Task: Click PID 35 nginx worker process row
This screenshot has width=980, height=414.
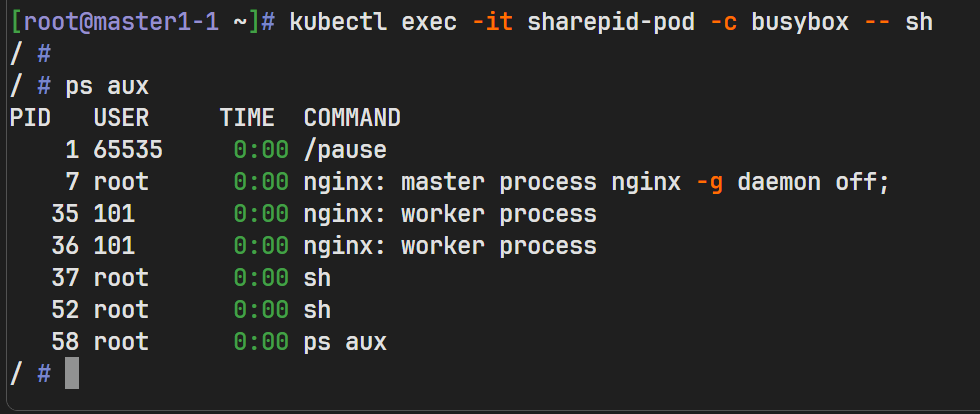Action: click(x=450, y=214)
